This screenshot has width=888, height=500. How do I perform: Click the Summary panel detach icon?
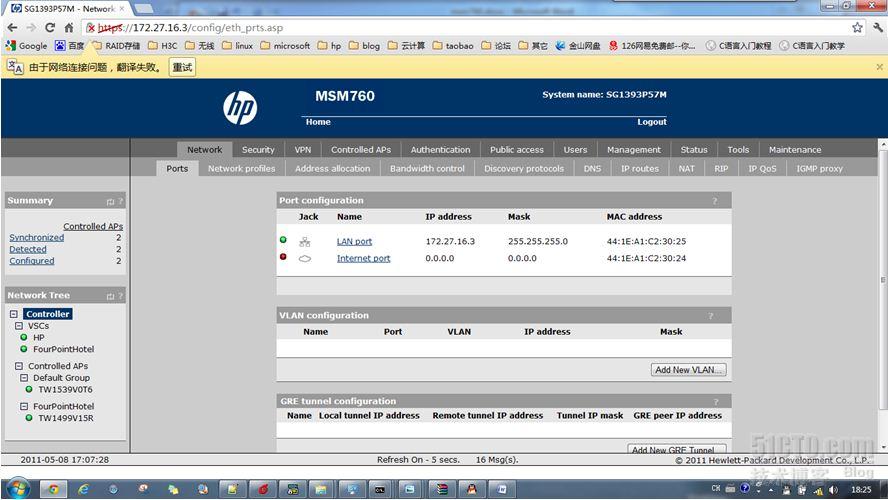[x=110, y=202]
